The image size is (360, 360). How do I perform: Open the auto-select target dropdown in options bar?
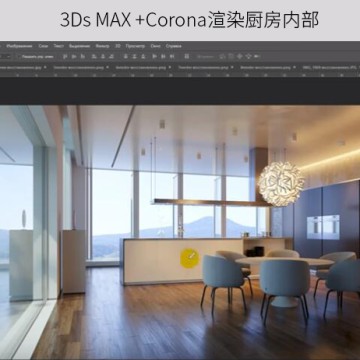click(6, 57)
